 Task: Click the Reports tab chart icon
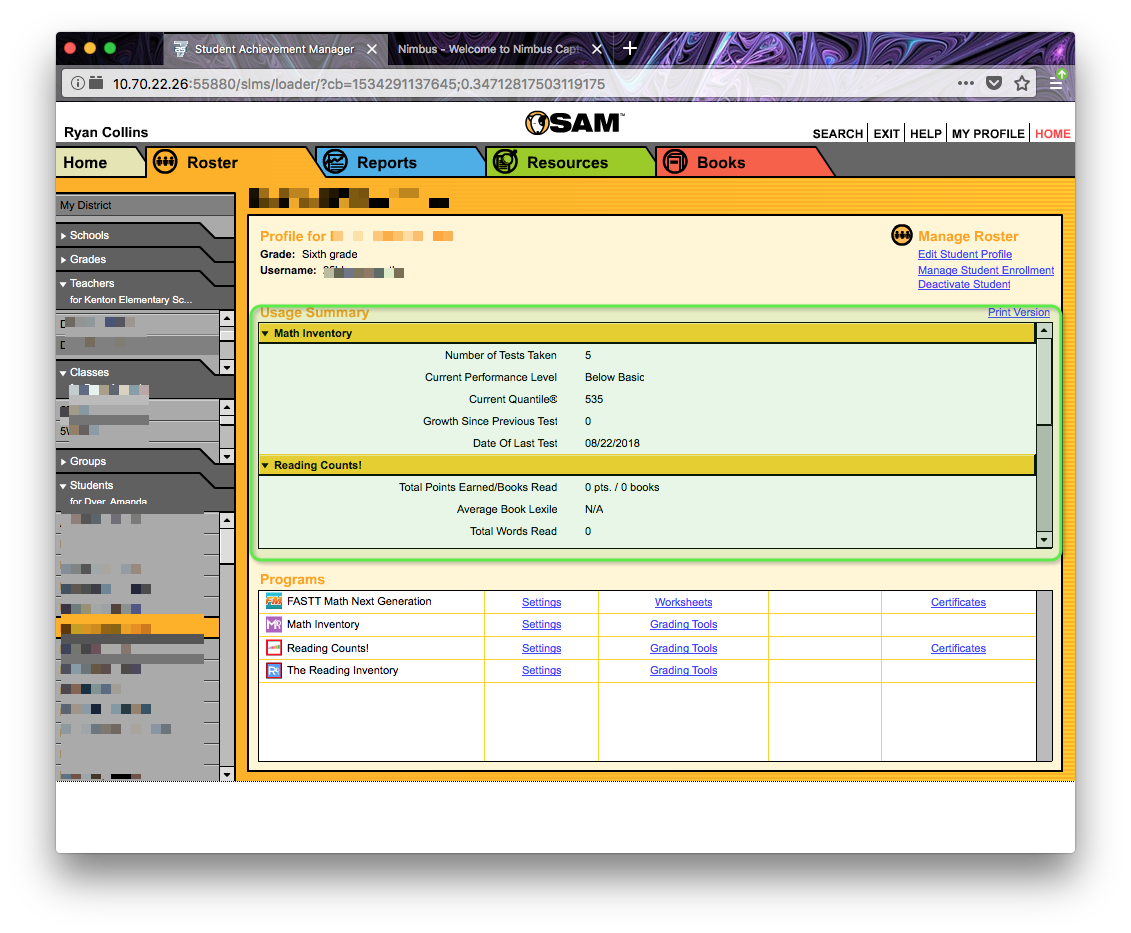coord(335,162)
